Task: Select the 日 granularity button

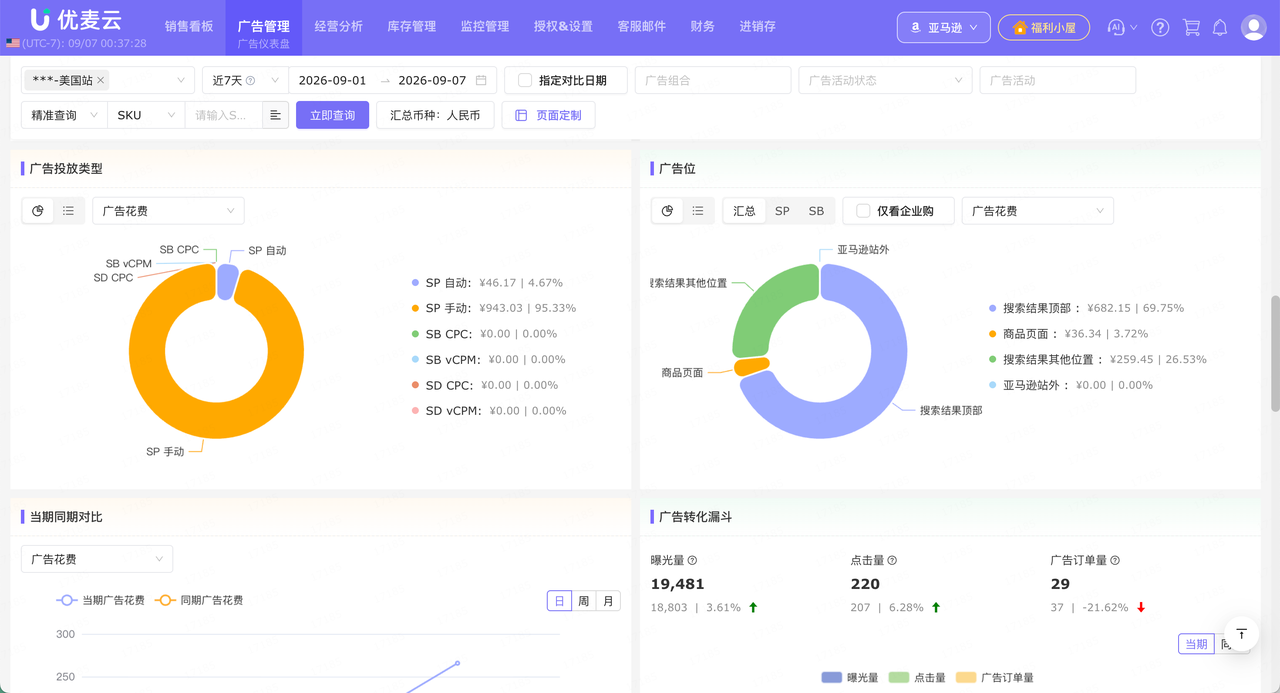Action: (x=559, y=601)
